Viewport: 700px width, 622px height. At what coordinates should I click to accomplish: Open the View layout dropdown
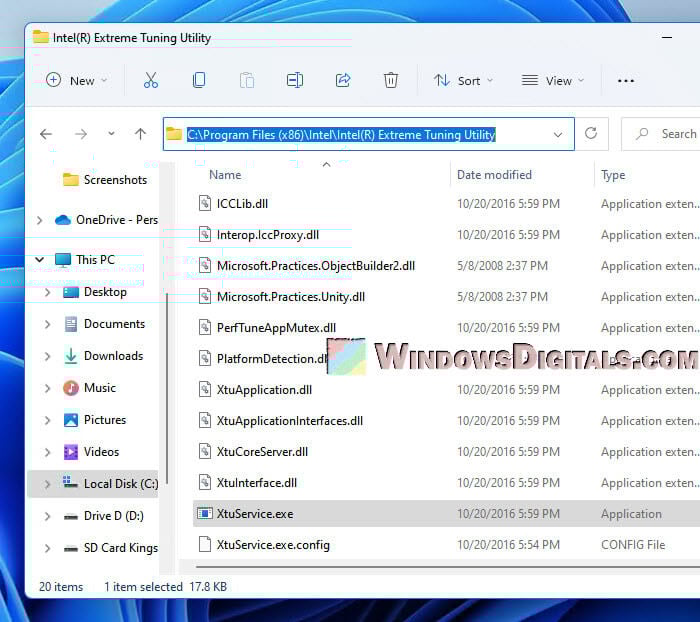coord(553,80)
